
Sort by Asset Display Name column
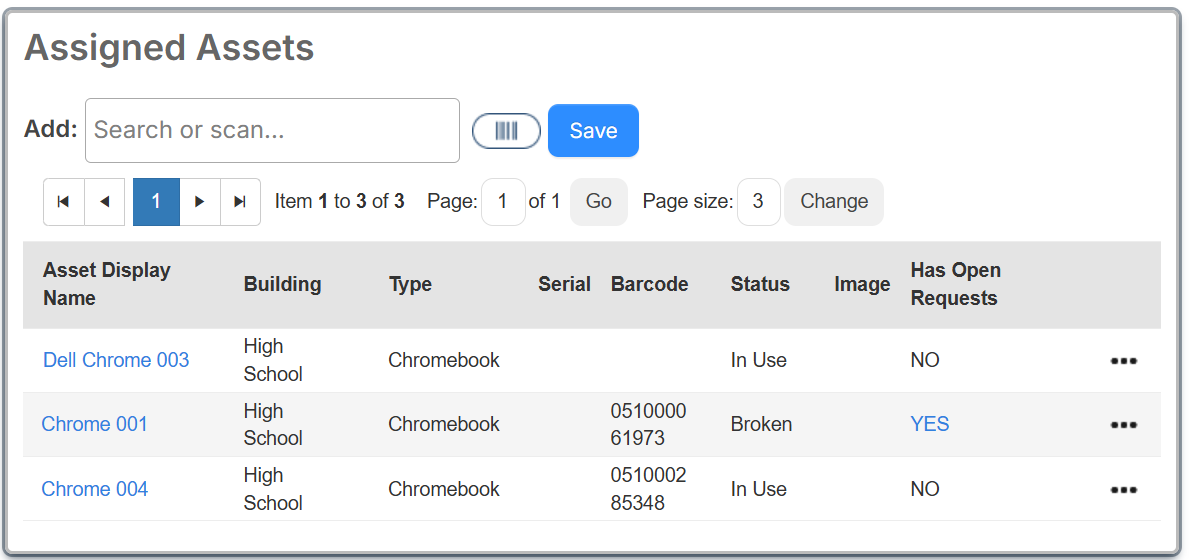tap(107, 284)
